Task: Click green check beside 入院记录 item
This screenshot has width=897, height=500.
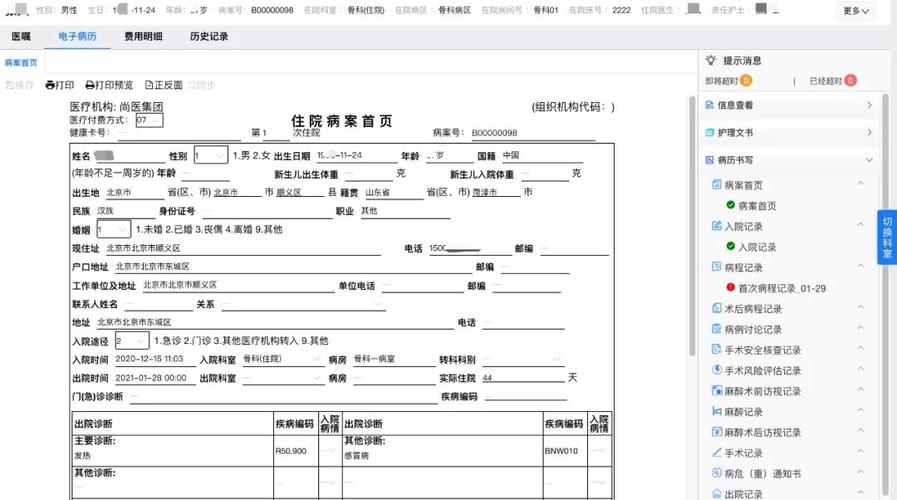Action: 731,246
